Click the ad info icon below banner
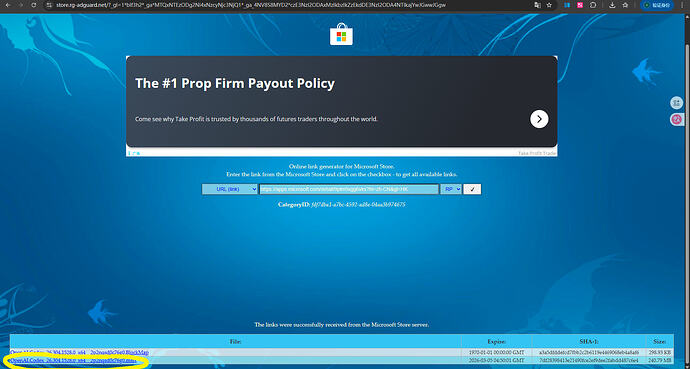The width and height of the screenshot is (690, 369). coord(134,153)
